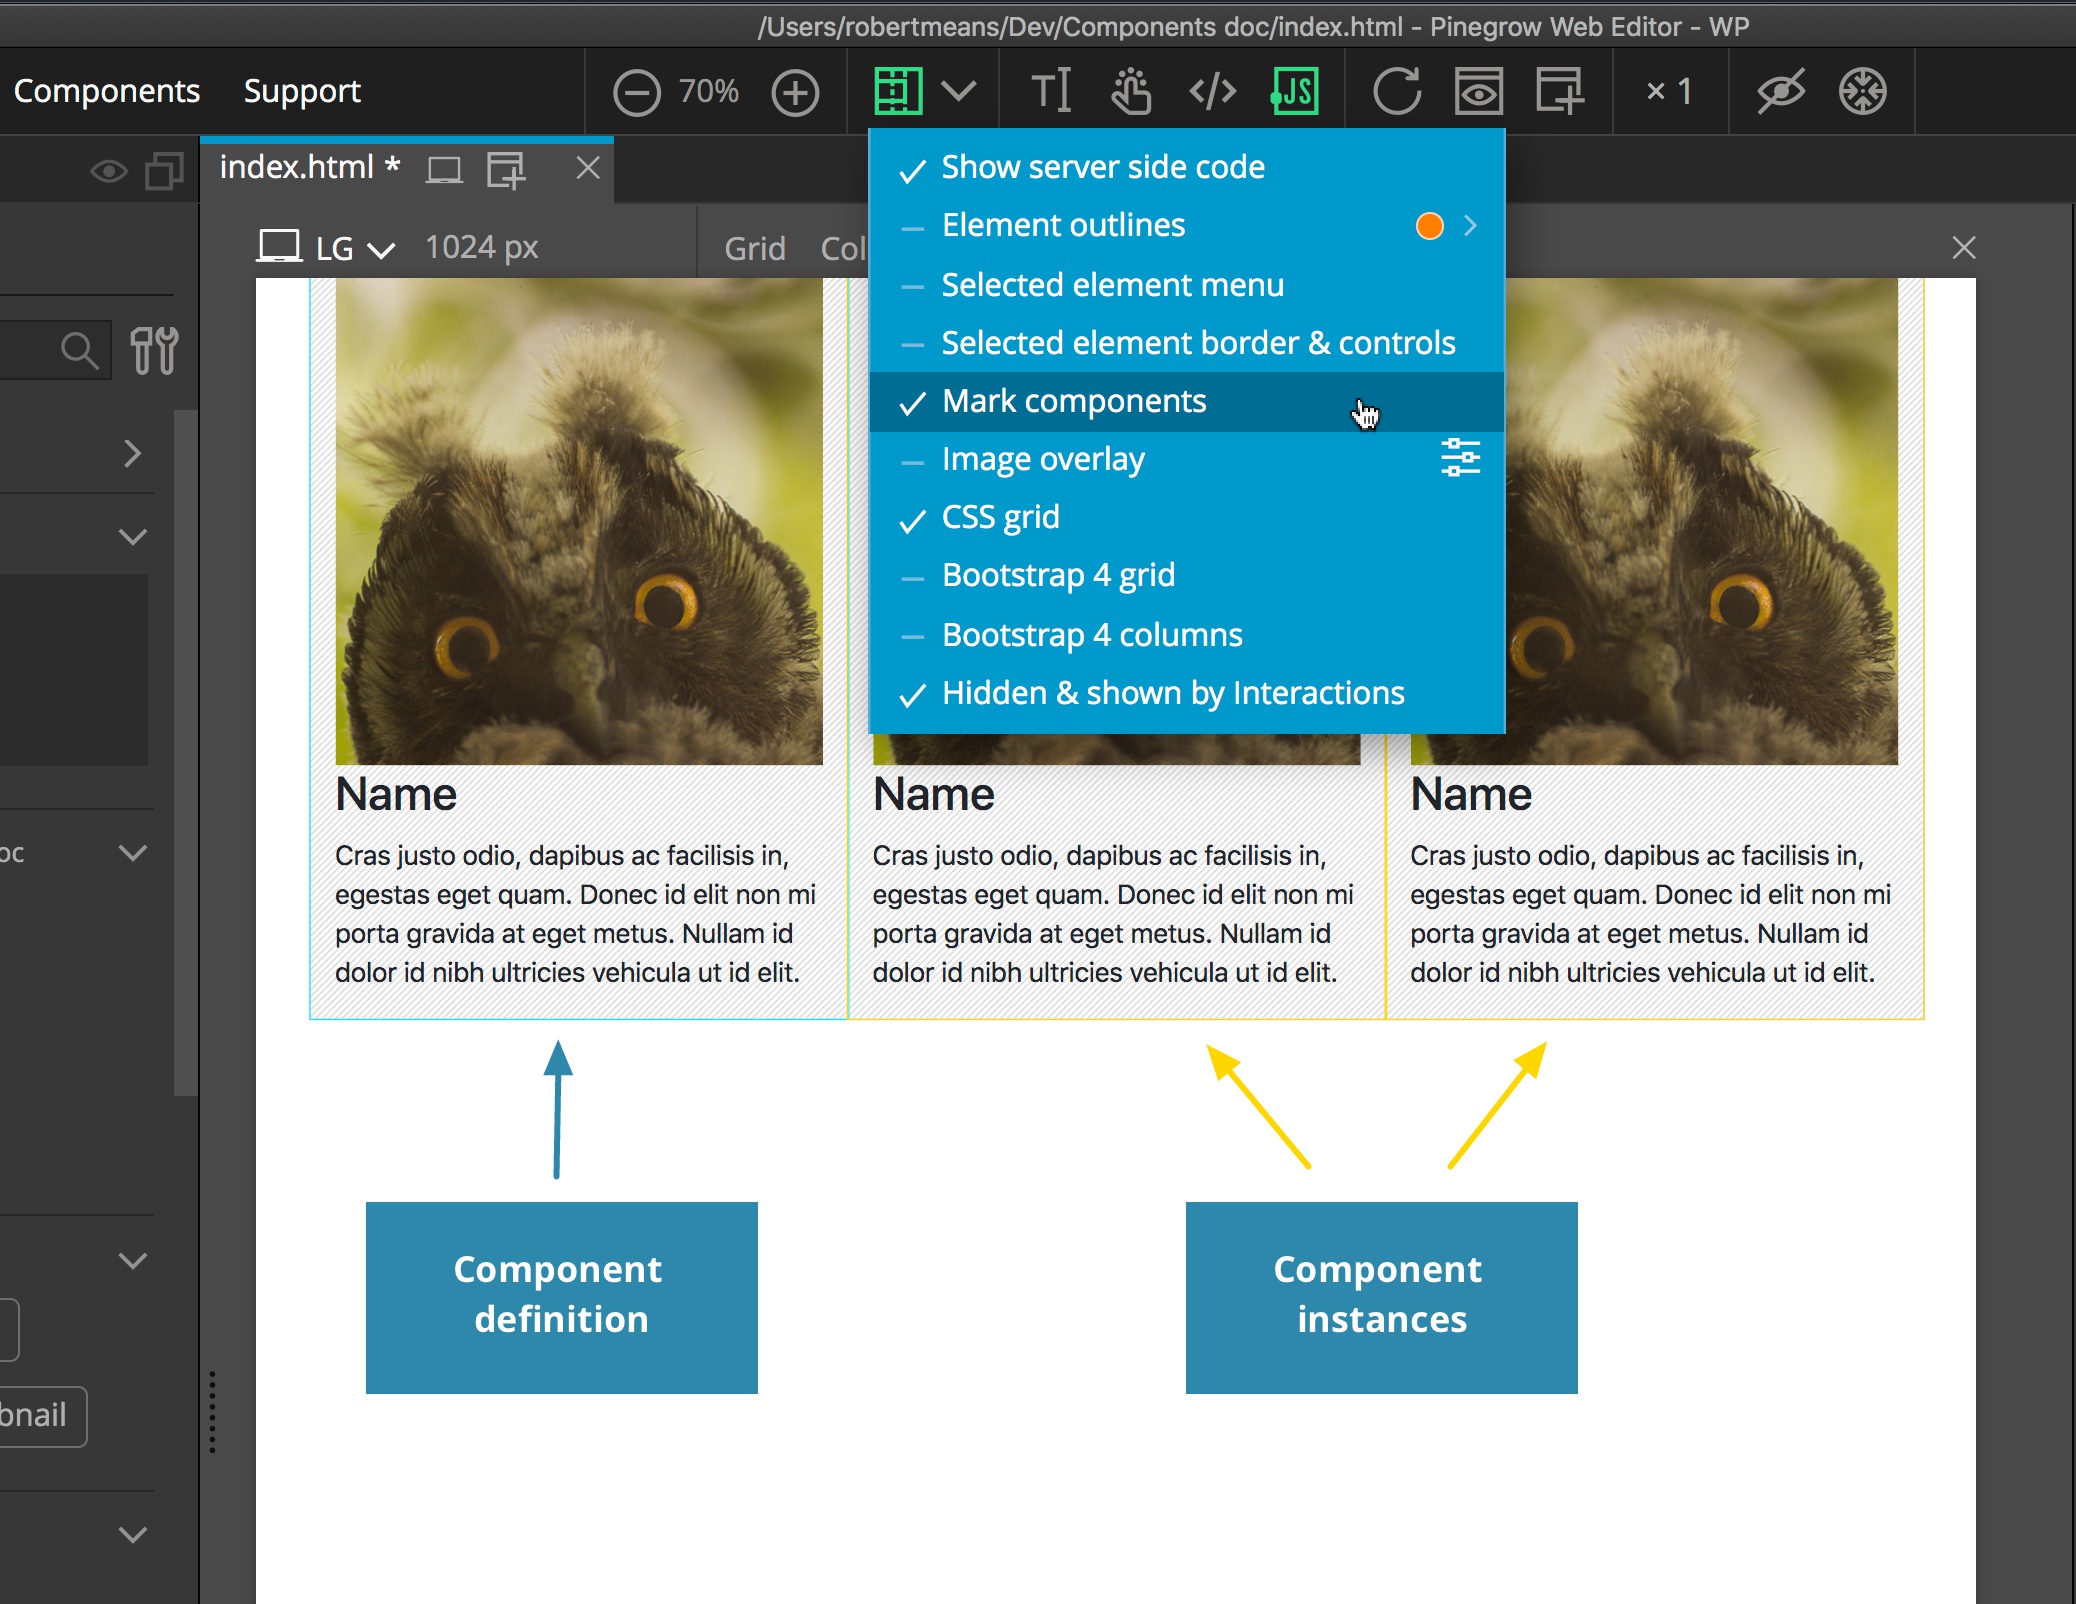Expand the right-pointing chevron in left panel
This screenshot has height=1604, width=2076.
(133, 454)
